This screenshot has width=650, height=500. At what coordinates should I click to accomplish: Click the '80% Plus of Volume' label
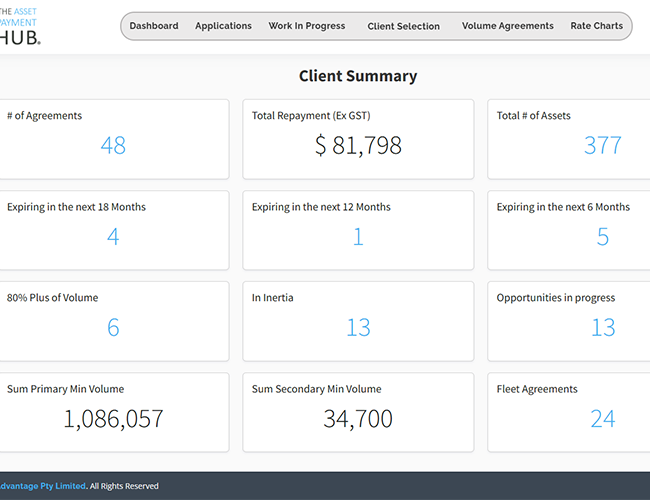tap(52, 298)
